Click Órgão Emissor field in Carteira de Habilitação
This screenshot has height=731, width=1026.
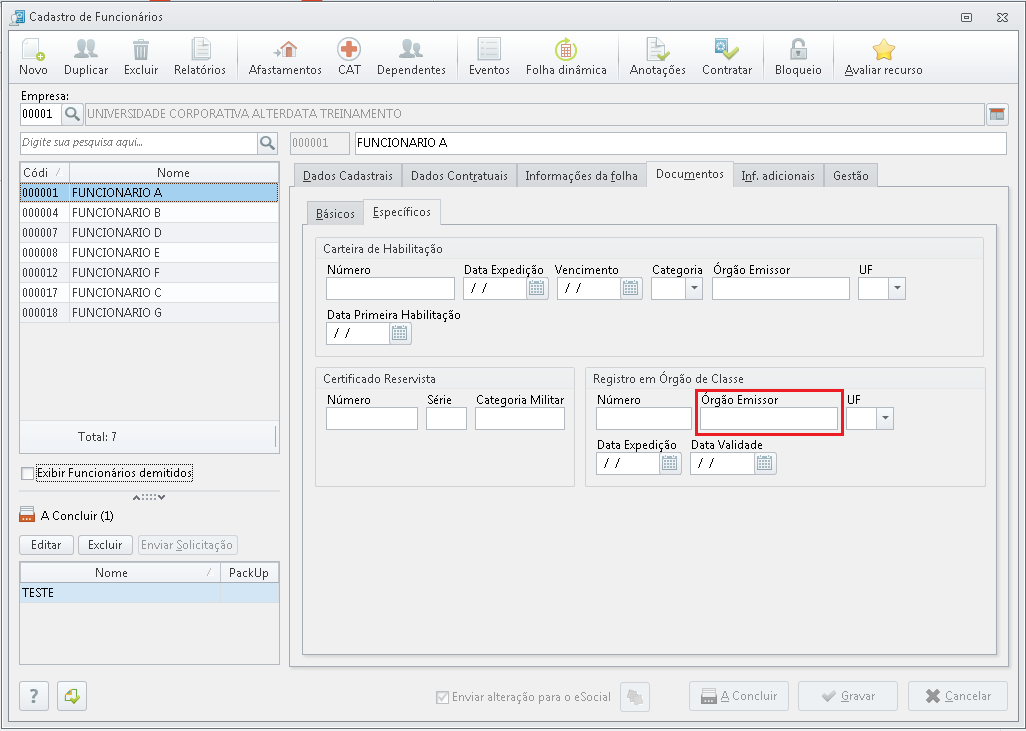tap(781, 288)
